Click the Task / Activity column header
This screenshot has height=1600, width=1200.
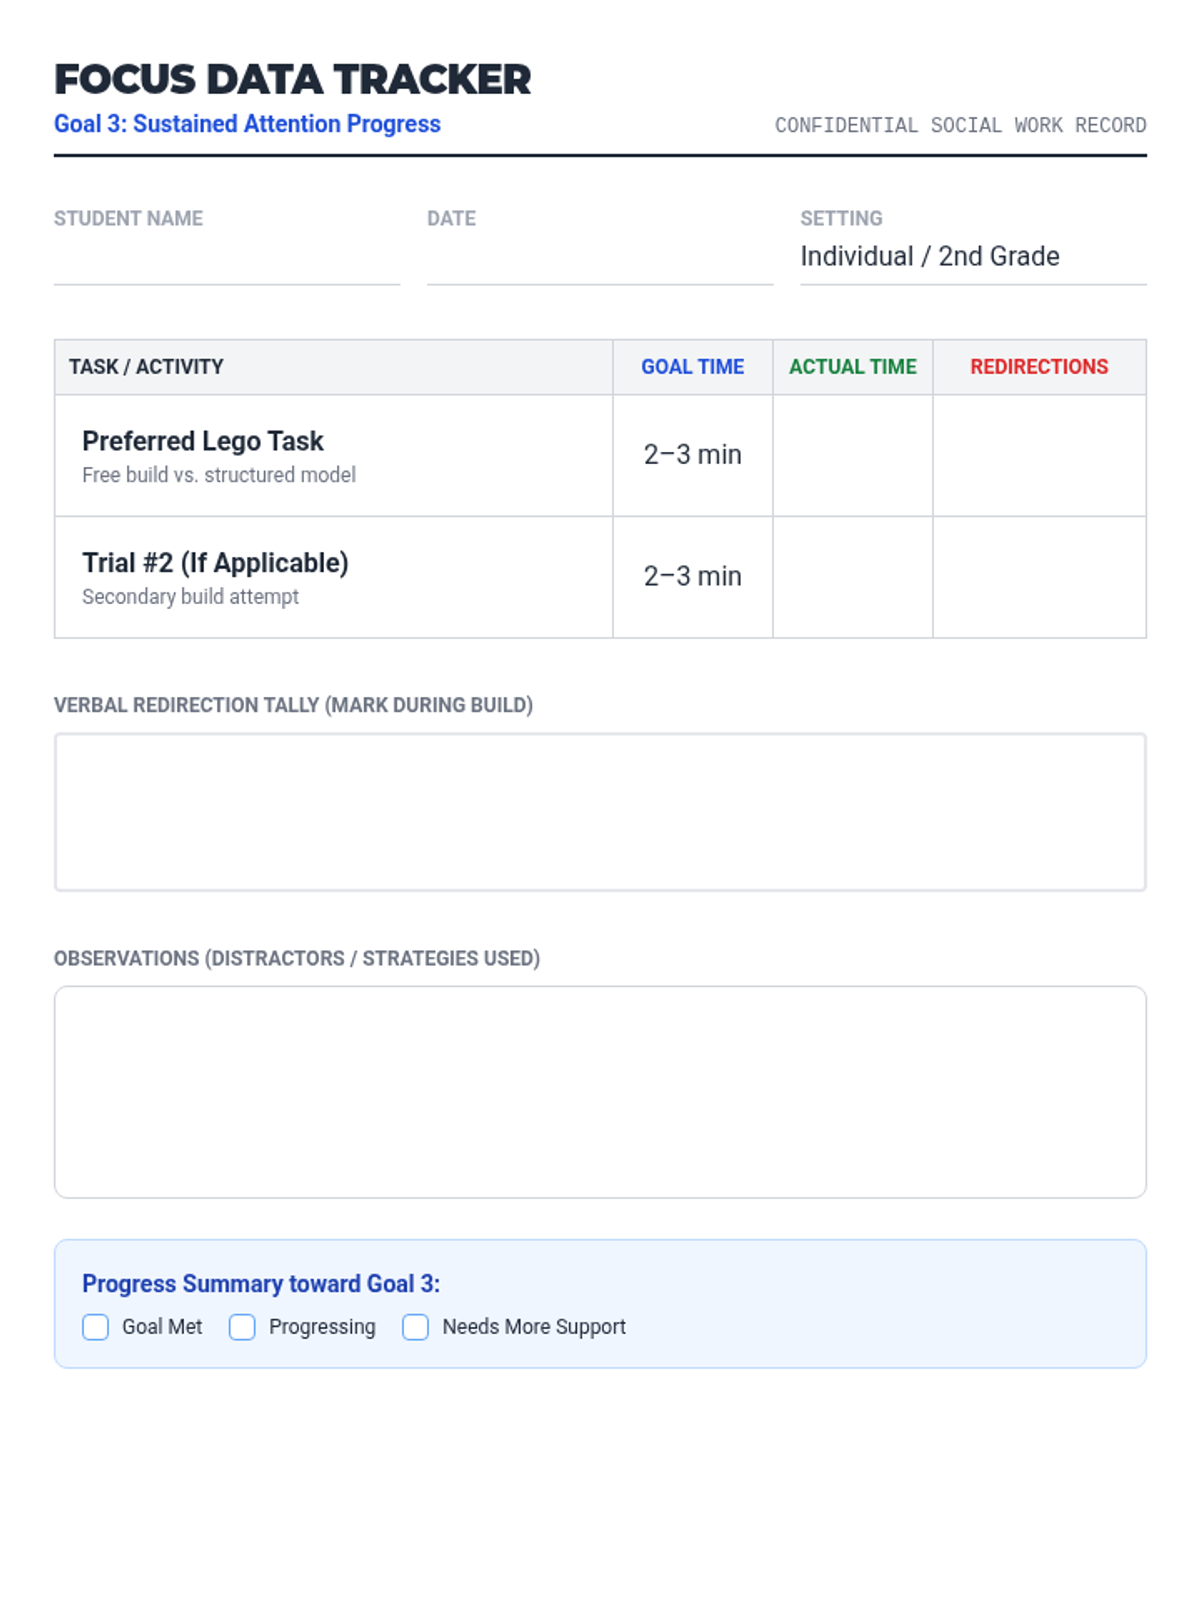(146, 367)
